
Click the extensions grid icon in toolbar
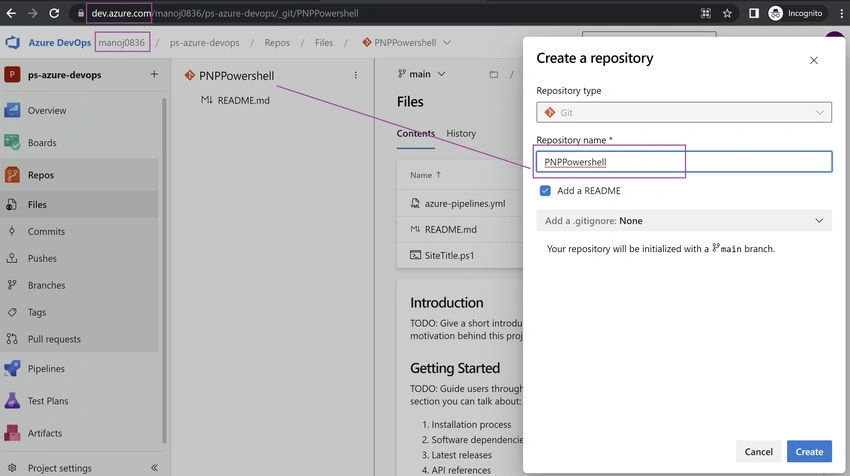(705, 13)
